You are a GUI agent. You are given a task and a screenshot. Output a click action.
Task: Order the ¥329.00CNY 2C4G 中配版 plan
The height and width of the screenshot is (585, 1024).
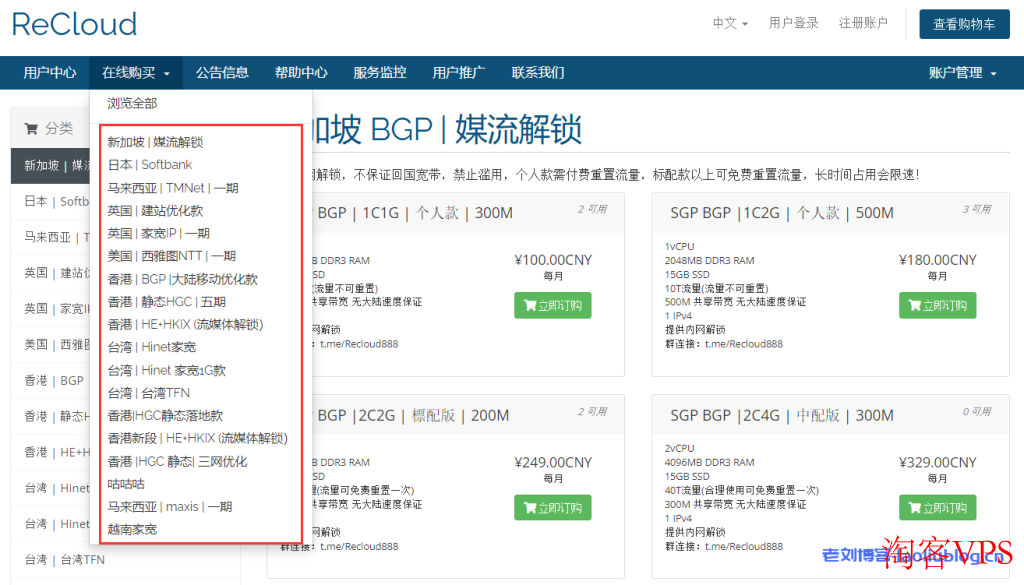(937, 508)
